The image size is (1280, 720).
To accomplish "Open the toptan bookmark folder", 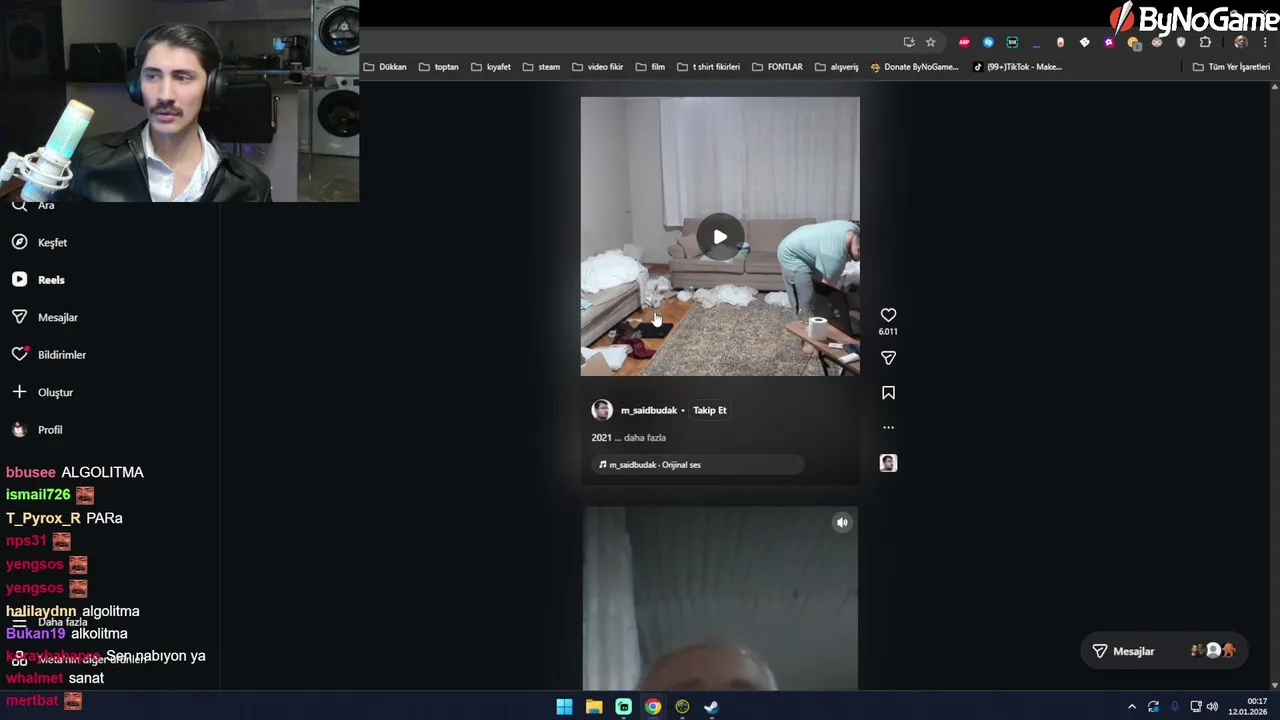I will point(439,67).
